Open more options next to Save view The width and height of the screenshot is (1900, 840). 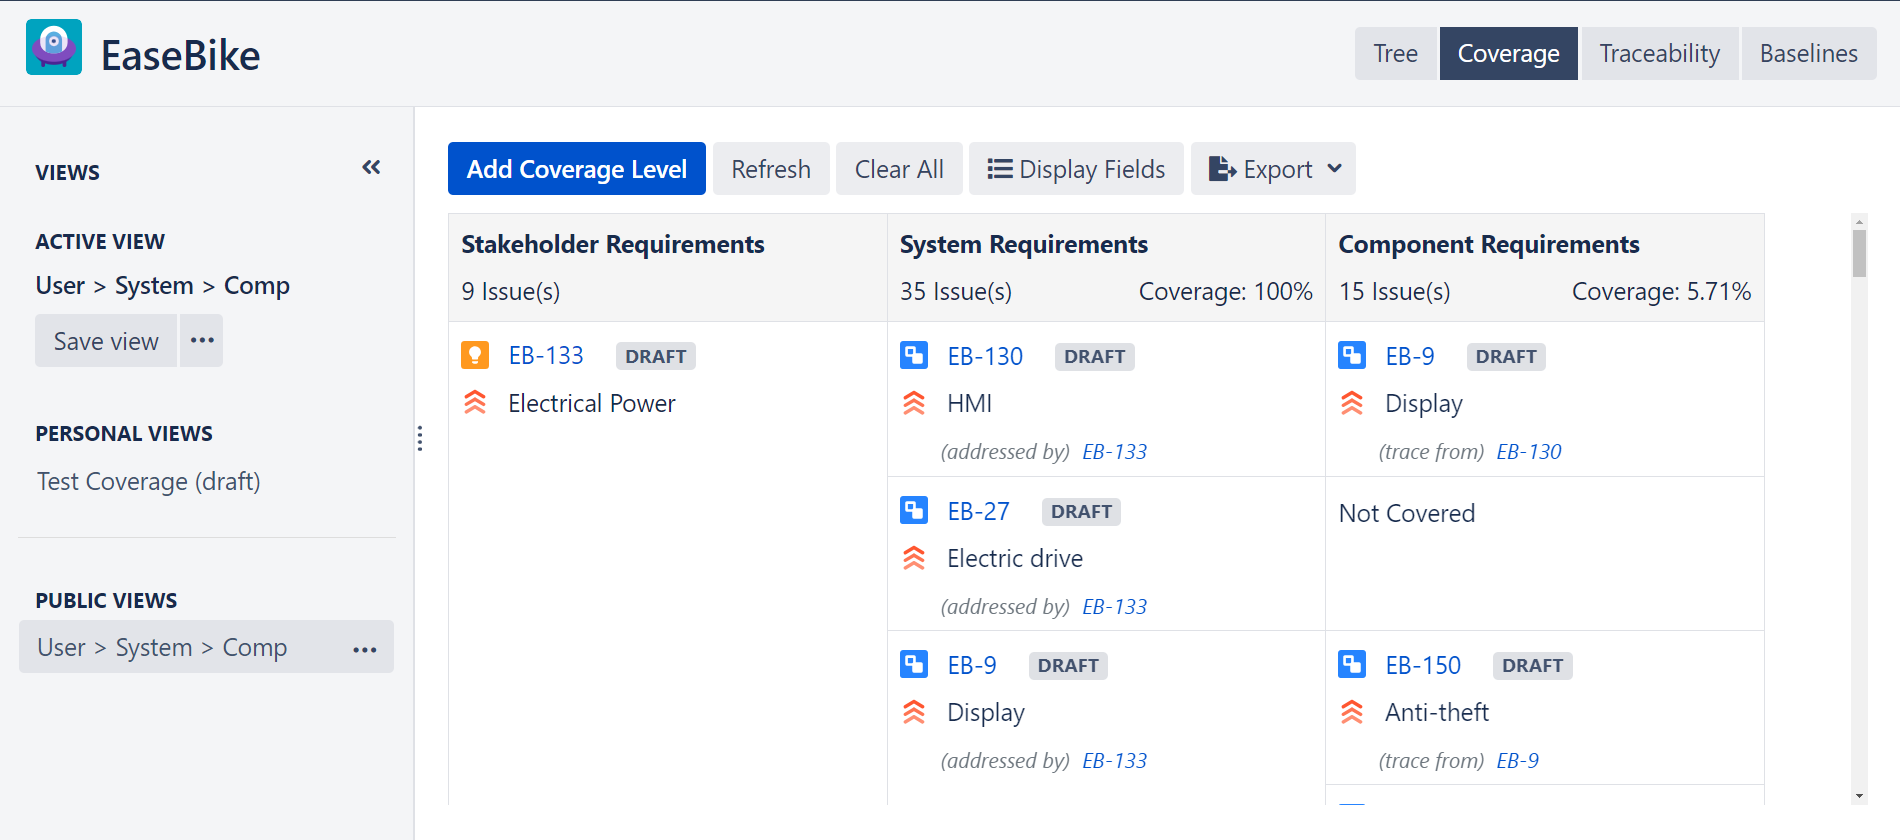(x=202, y=340)
